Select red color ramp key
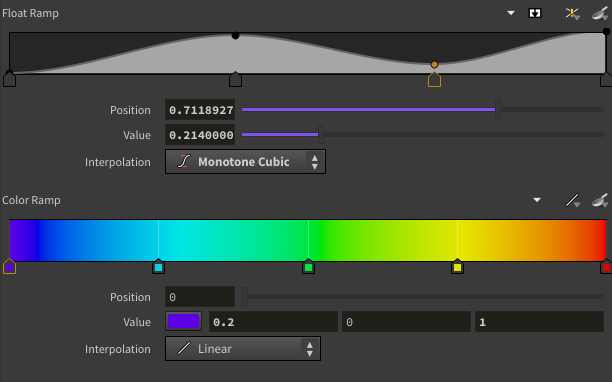This screenshot has width=612, height=382. [x=606, y=267]
